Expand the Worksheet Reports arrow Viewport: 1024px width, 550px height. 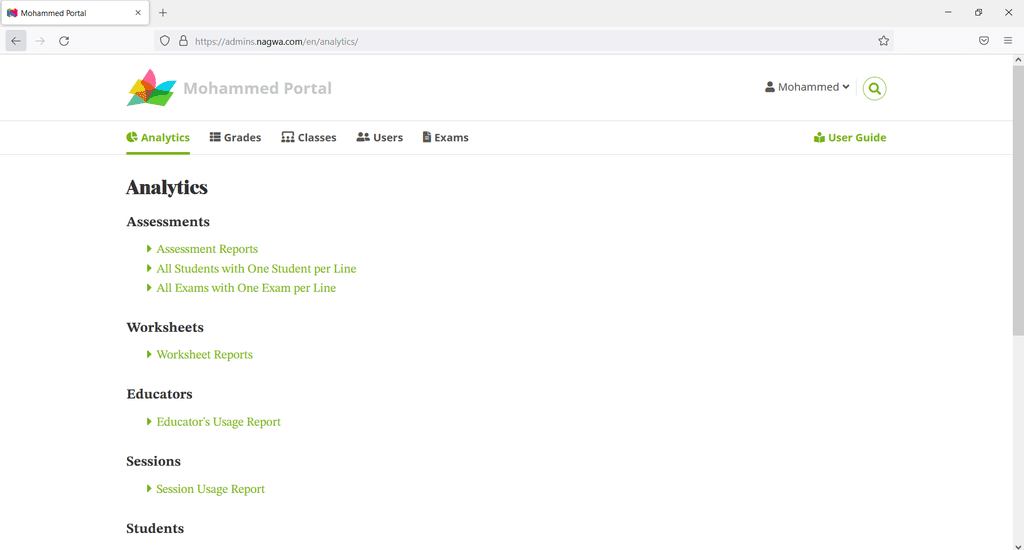(149, 355)
